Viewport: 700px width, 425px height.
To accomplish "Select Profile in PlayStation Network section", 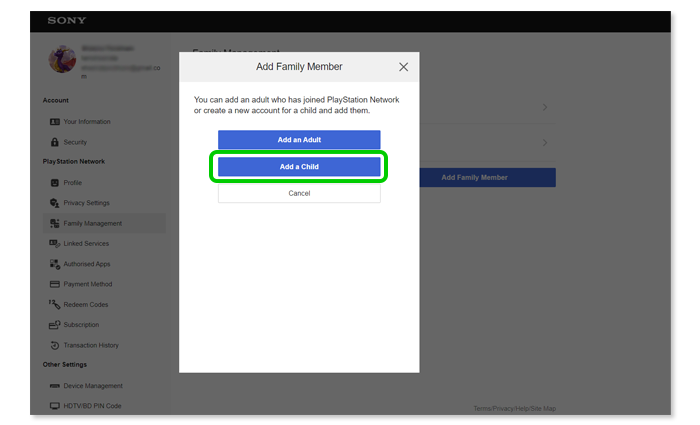I will [x=72, y=183].
